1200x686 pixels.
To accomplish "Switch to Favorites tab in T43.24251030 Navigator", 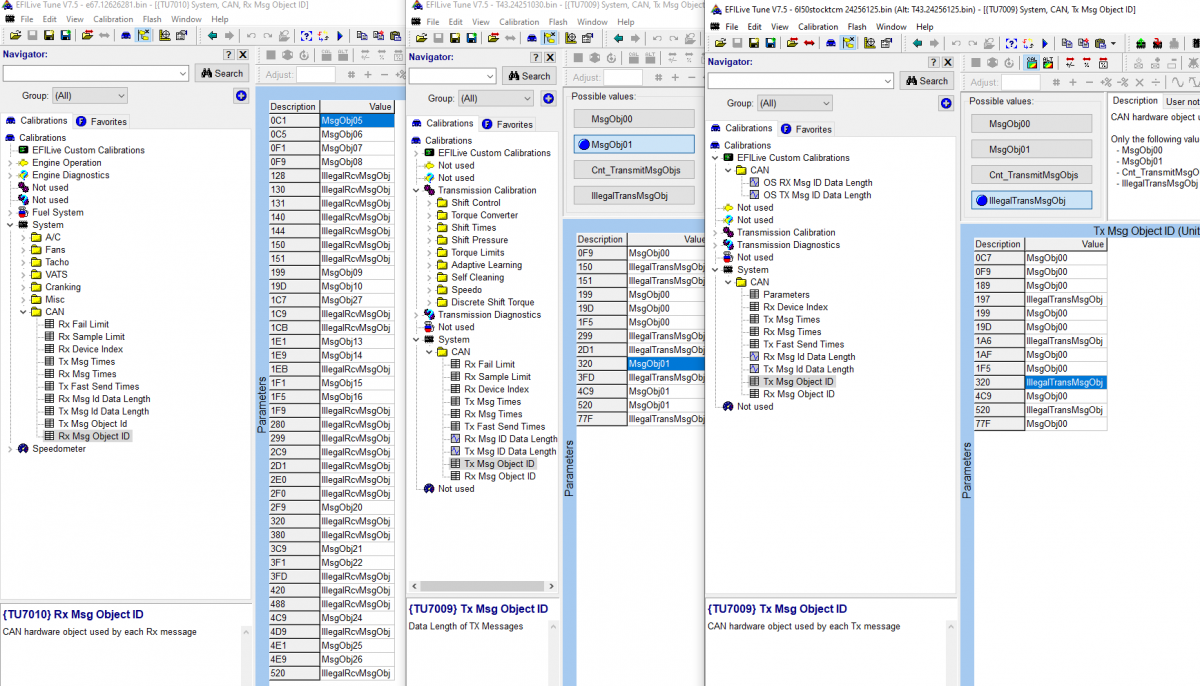I will pyautogui.click(x=508, y=124).
